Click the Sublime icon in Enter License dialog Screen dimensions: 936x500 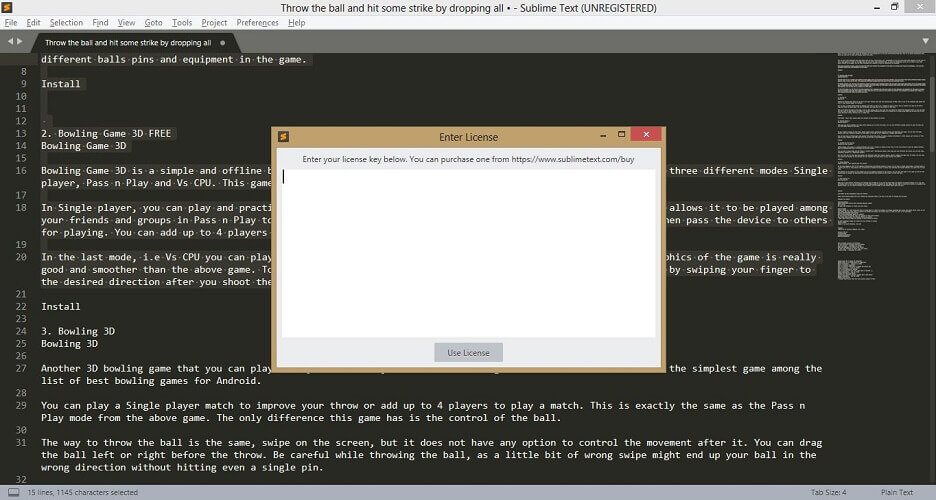(284, 137)
